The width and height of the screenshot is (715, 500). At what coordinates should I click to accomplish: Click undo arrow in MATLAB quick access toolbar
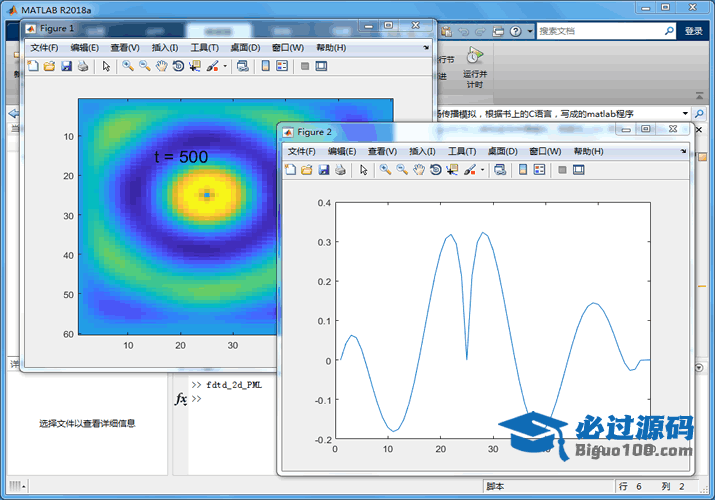[464, 31]
